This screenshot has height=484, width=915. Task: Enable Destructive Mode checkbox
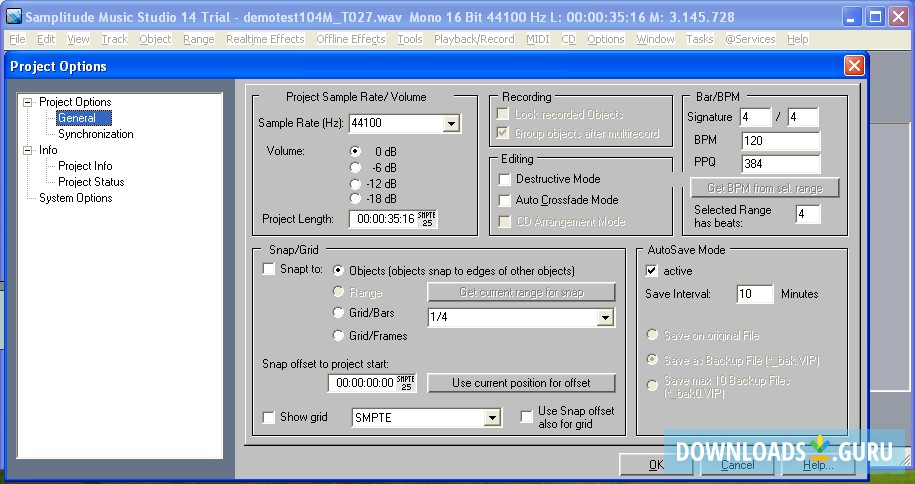[505, 179]
